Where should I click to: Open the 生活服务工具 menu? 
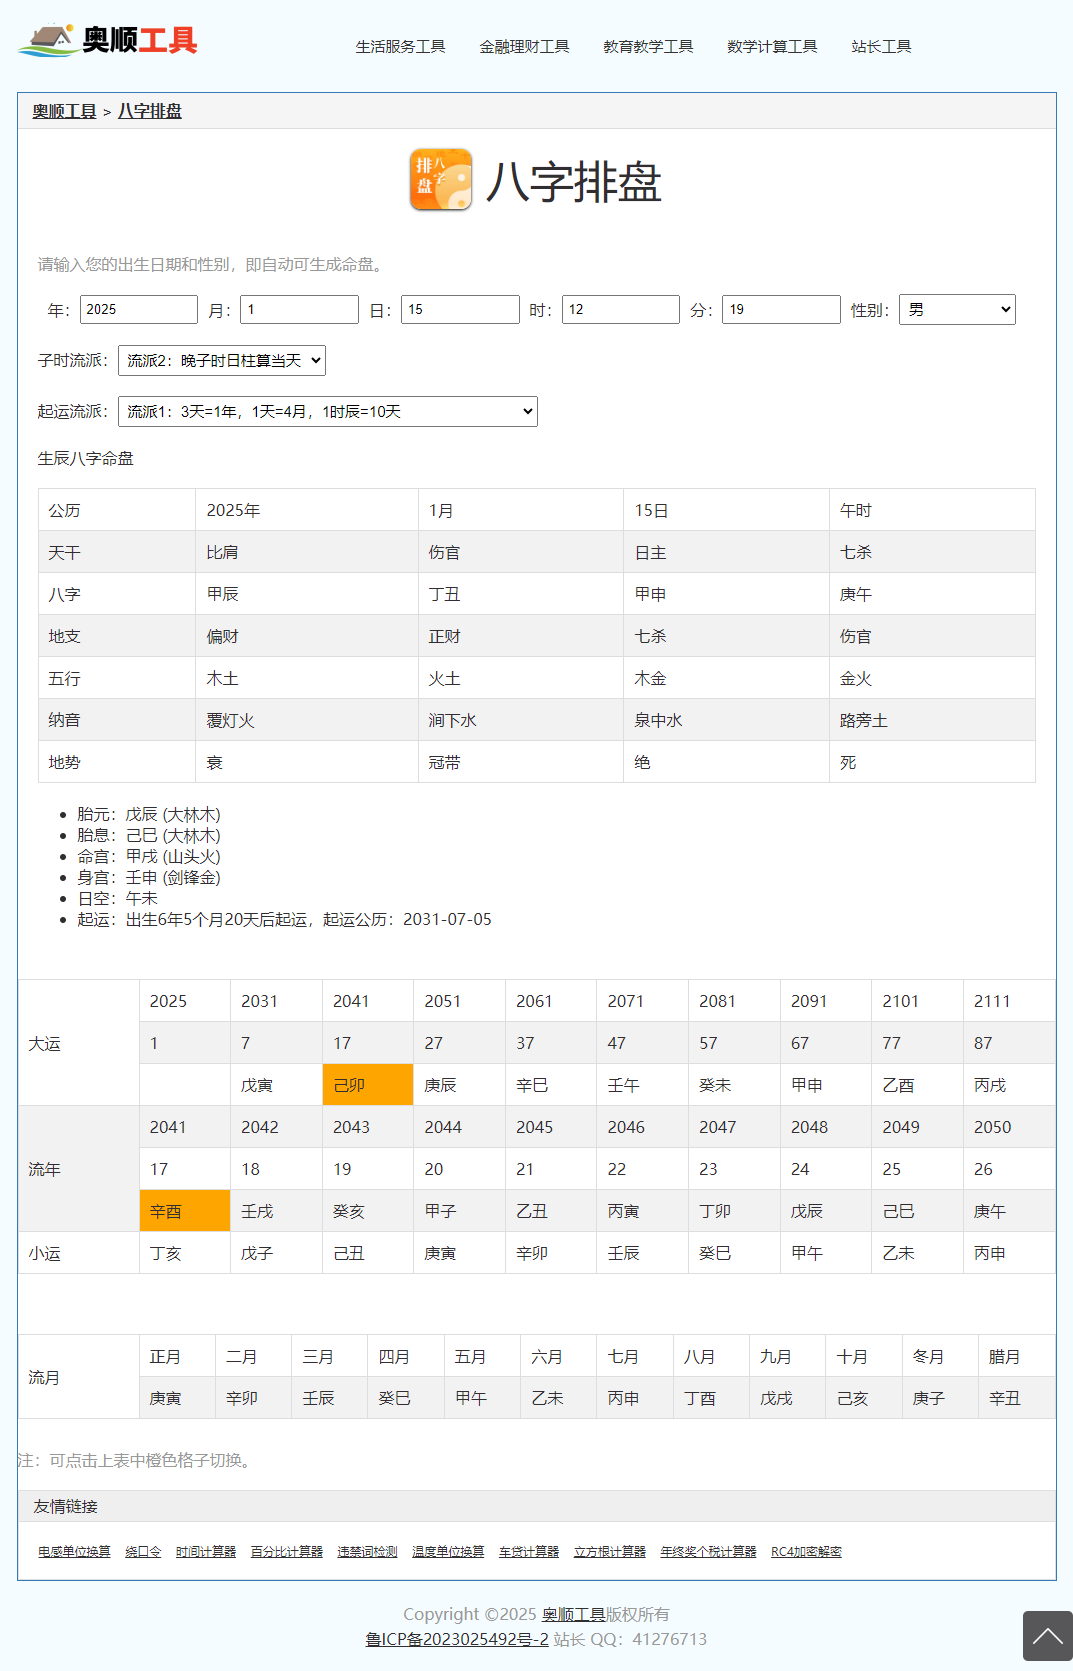(x=400, y=47)
